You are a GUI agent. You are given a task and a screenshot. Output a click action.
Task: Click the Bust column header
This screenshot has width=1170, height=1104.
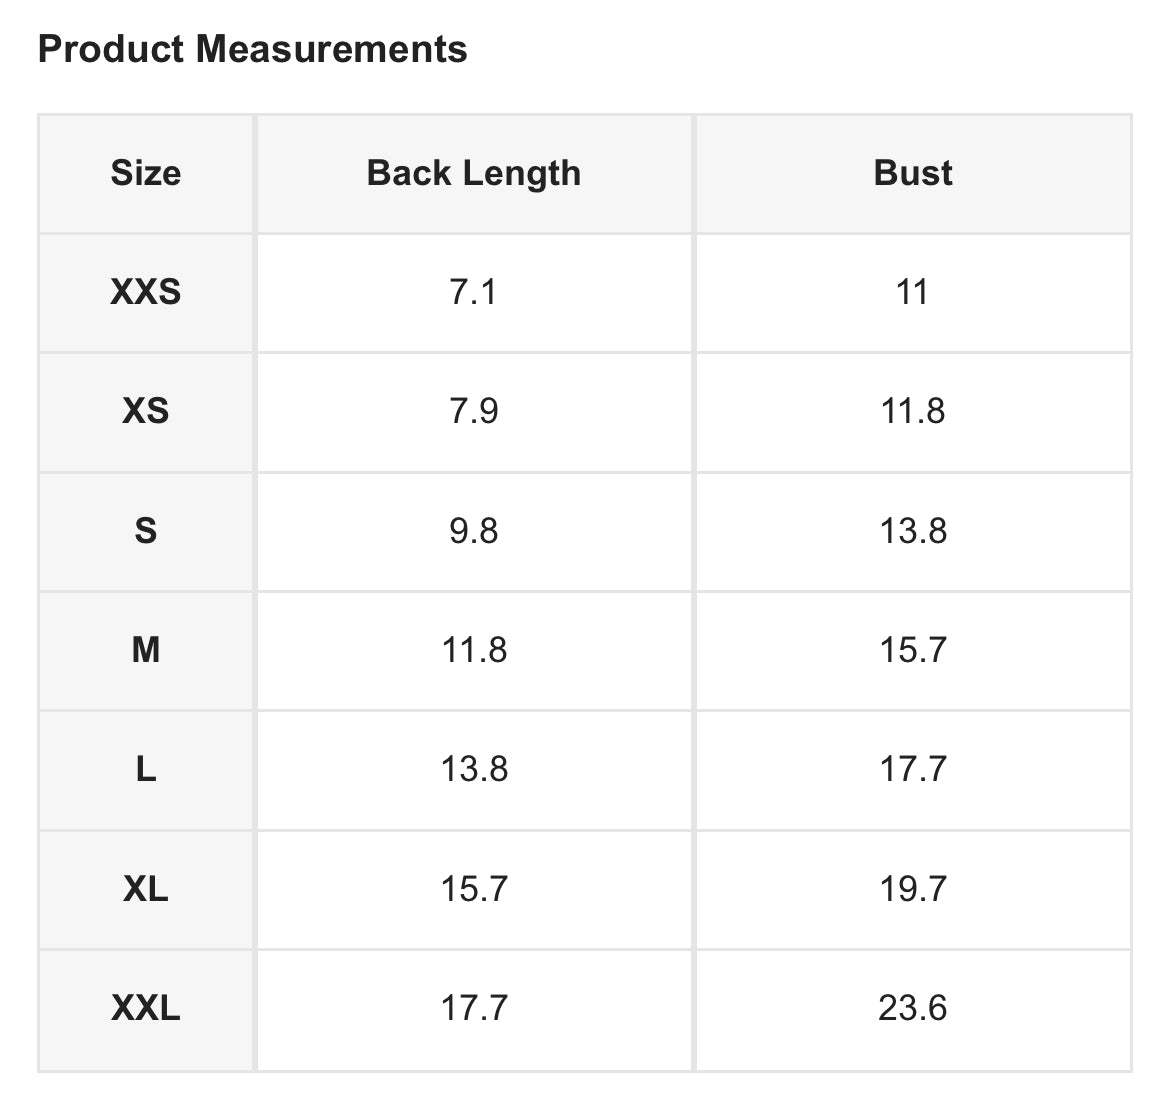pos(913,173)
